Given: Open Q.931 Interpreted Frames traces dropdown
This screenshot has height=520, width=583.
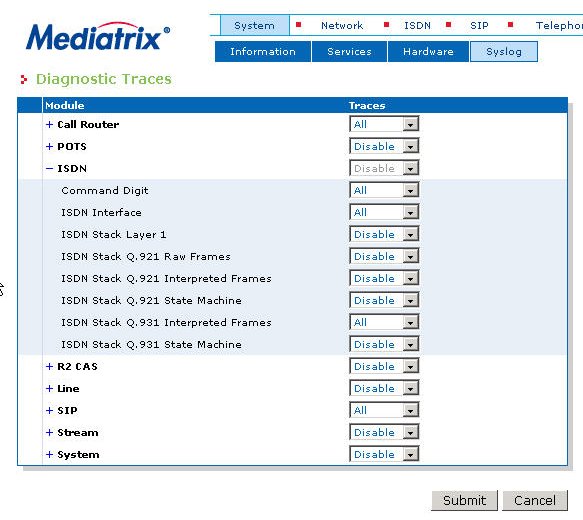Looking at the screenshot, I should 384,322.
